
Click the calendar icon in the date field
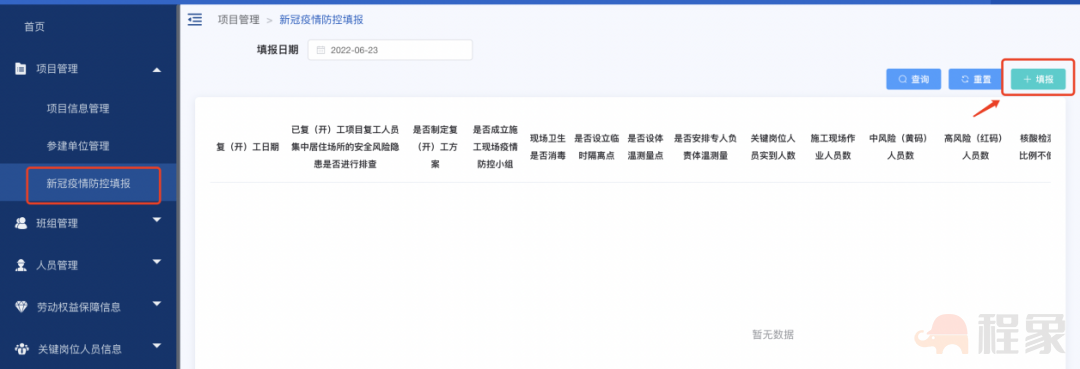click(x=321, y=50)
